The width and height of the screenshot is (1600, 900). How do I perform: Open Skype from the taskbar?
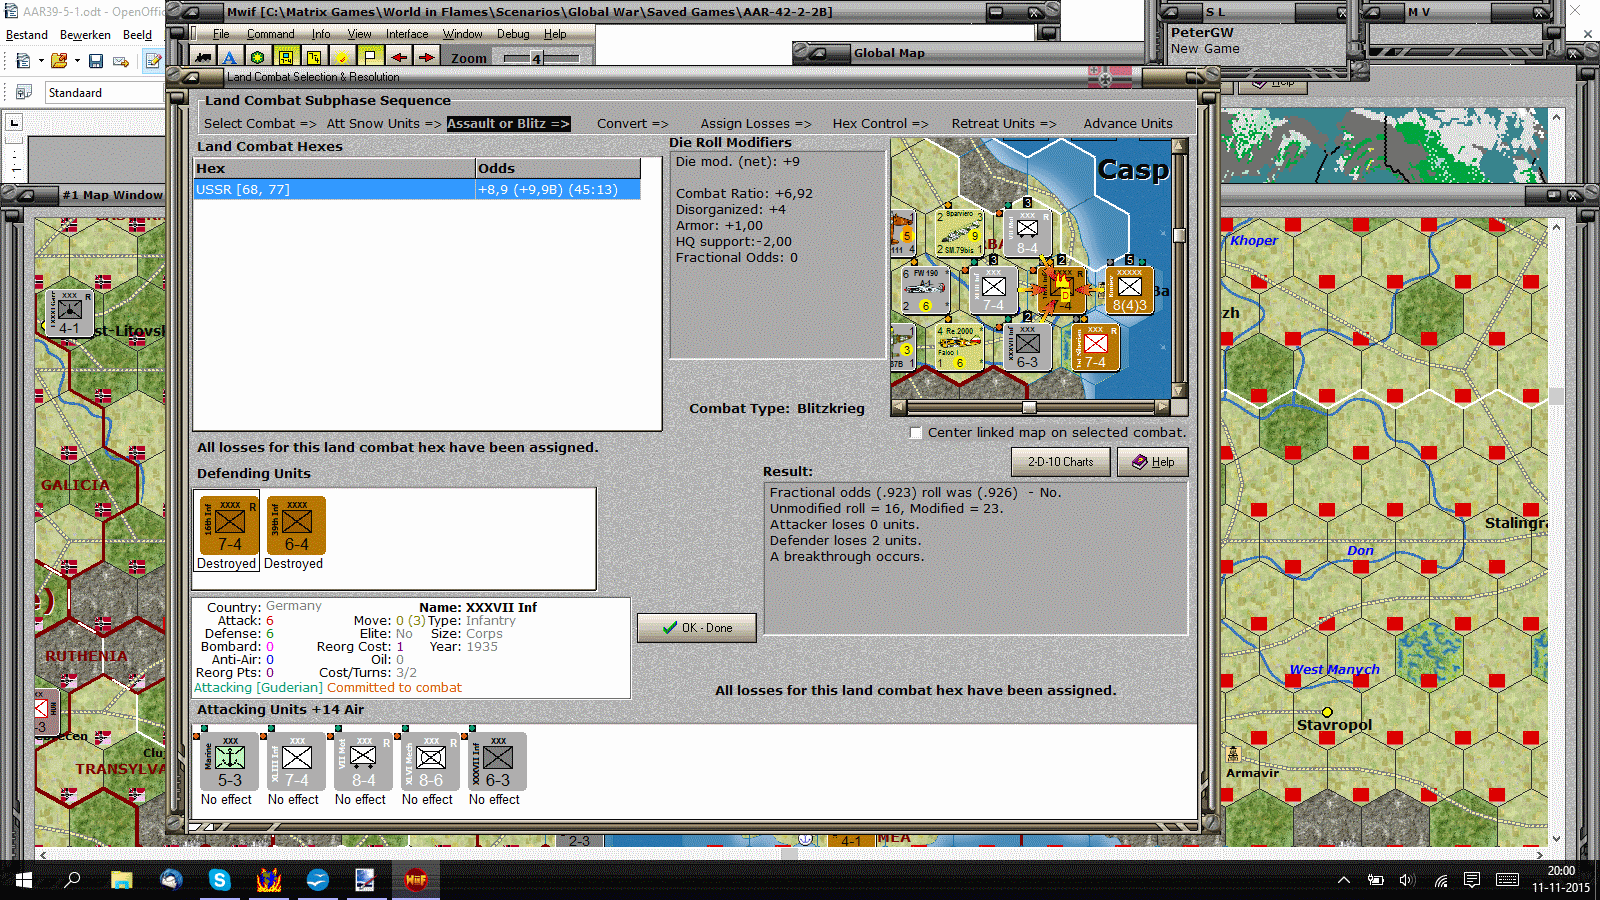click(219, 880)
